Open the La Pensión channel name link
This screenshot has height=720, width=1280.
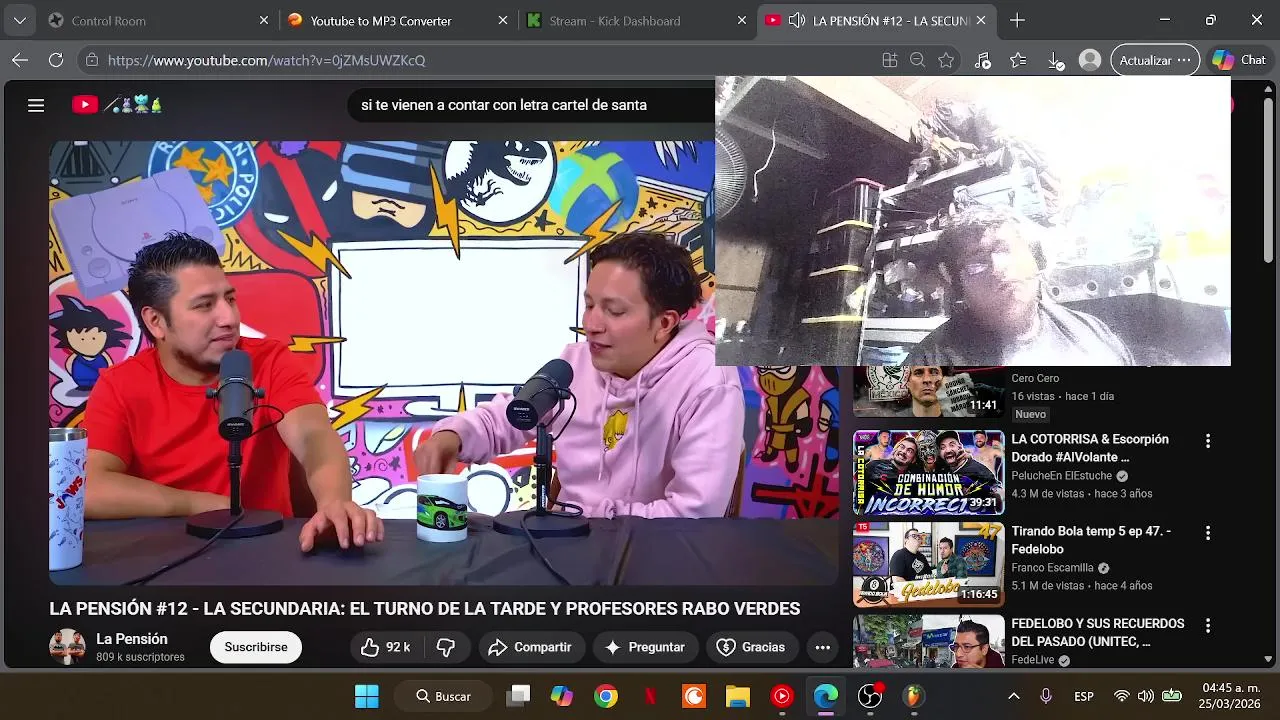[132, 639]
